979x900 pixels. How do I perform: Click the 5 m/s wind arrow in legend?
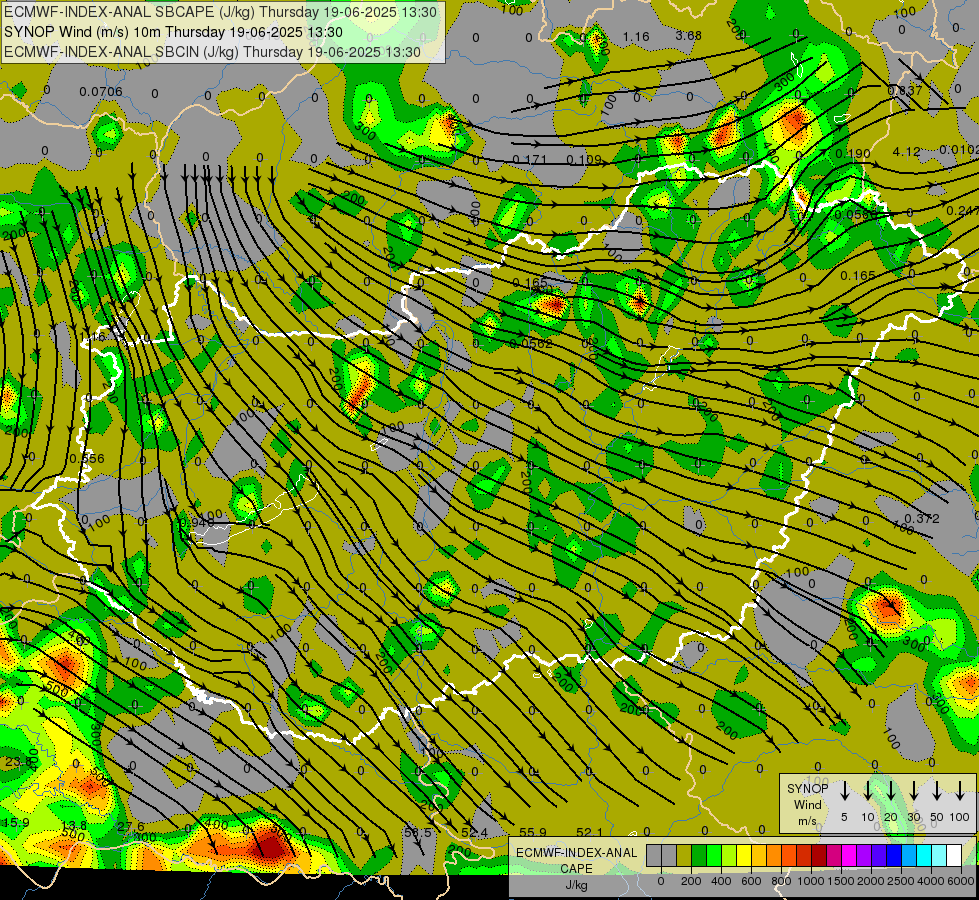click(844, 791)
